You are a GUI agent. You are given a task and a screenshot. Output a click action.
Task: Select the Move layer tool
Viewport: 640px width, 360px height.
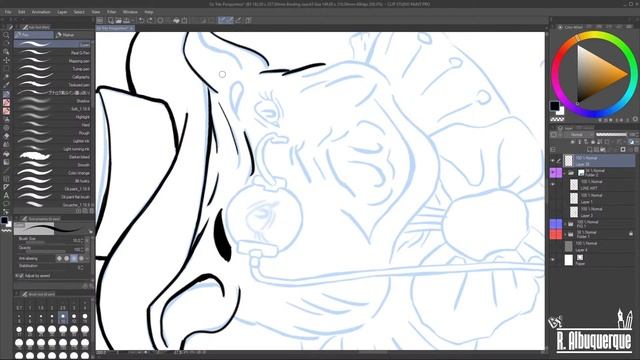pos(6,60)
